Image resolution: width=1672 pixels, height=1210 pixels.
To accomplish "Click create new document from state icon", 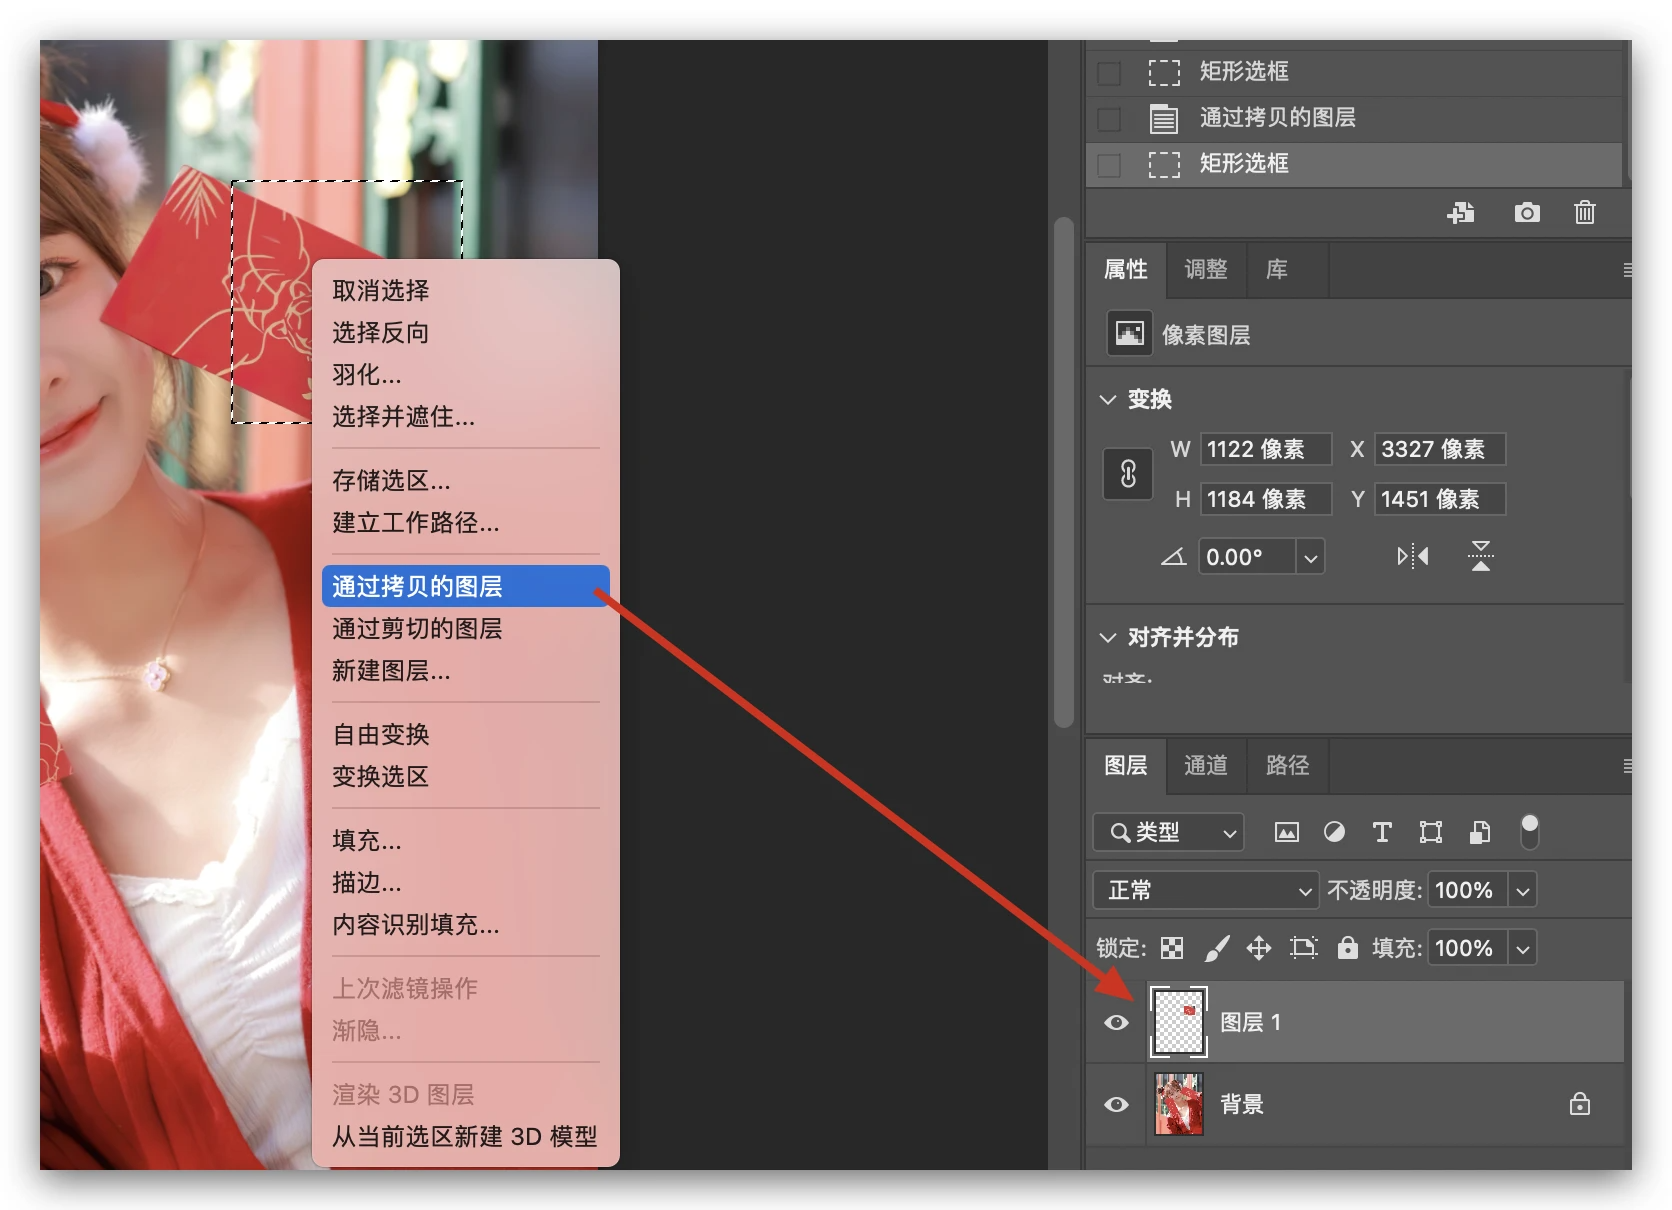I will 1461,213.
